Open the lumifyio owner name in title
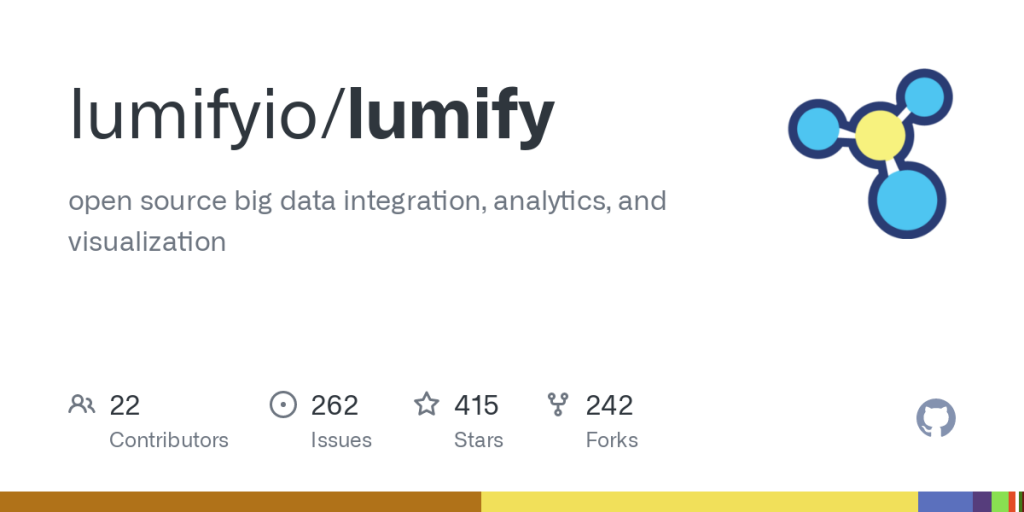Image resolution: width=1024 pixels, height=512 pixels. pos(201,116)
